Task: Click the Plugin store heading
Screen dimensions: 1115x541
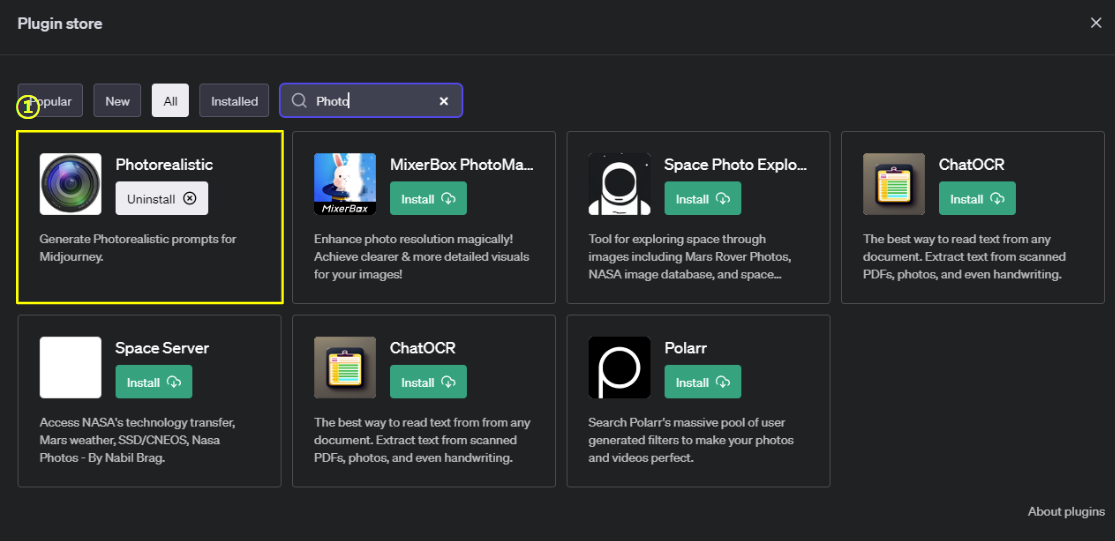Action: (60, 23)
